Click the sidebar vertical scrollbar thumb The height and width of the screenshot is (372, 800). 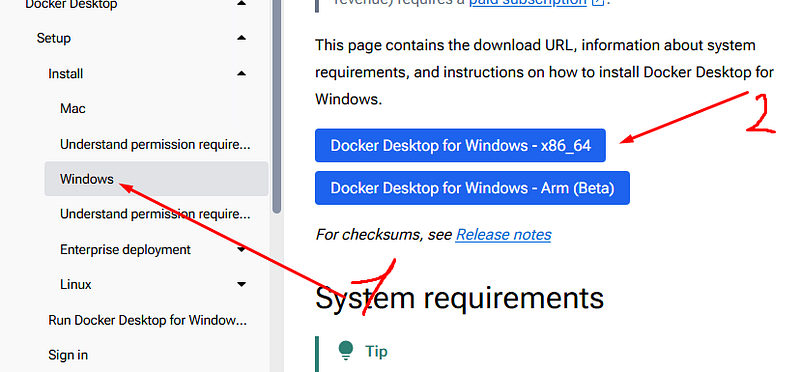point(277,106)
